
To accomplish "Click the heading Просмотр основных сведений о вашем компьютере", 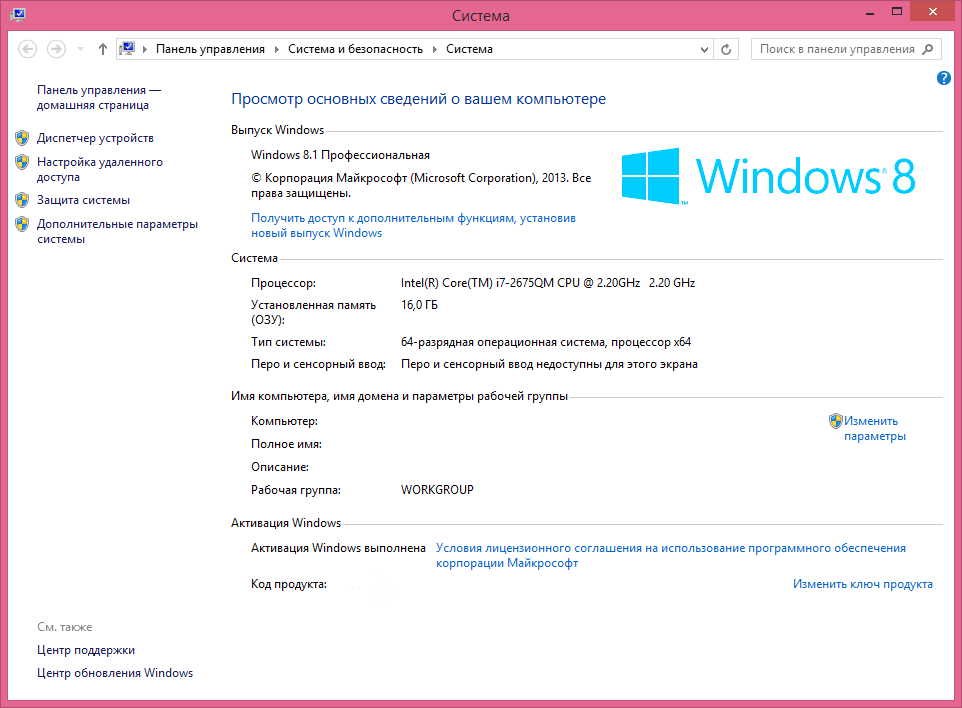I will (418, 99).
